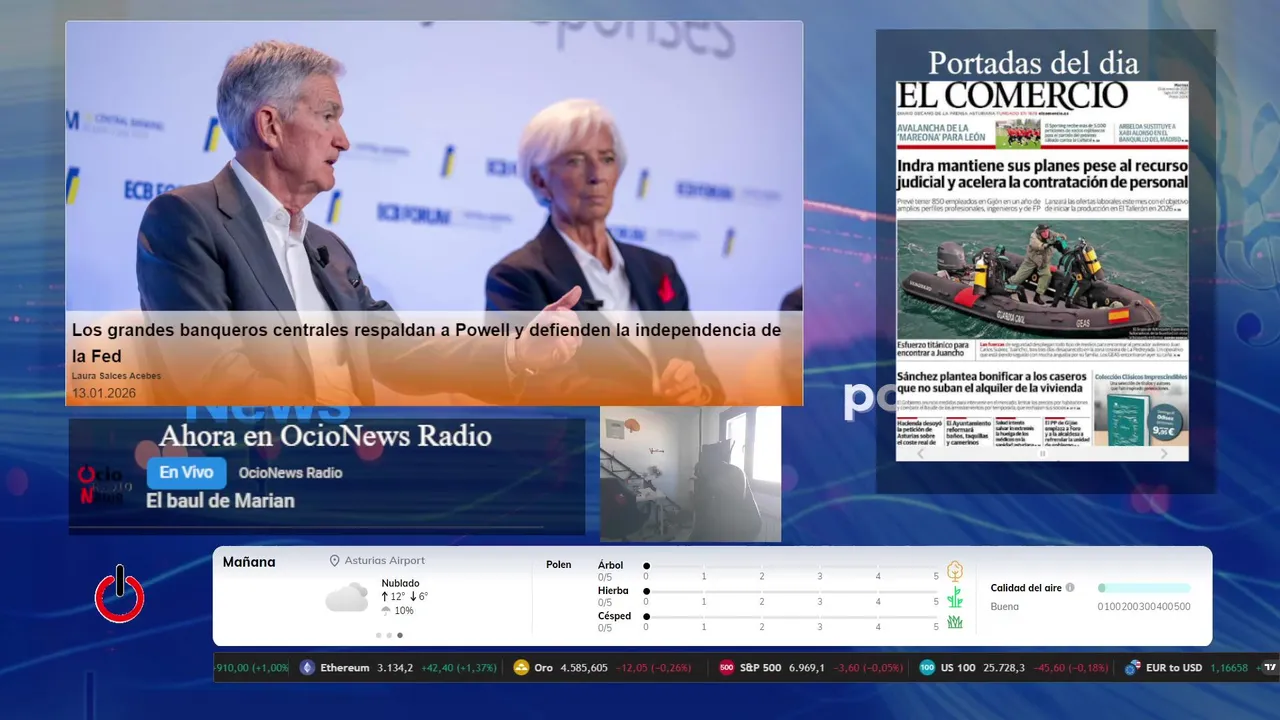Screen dimensions: 1280x720
Task: Open Asturias Airport location link
Action: pyautogui.click(x=385, y=561)
